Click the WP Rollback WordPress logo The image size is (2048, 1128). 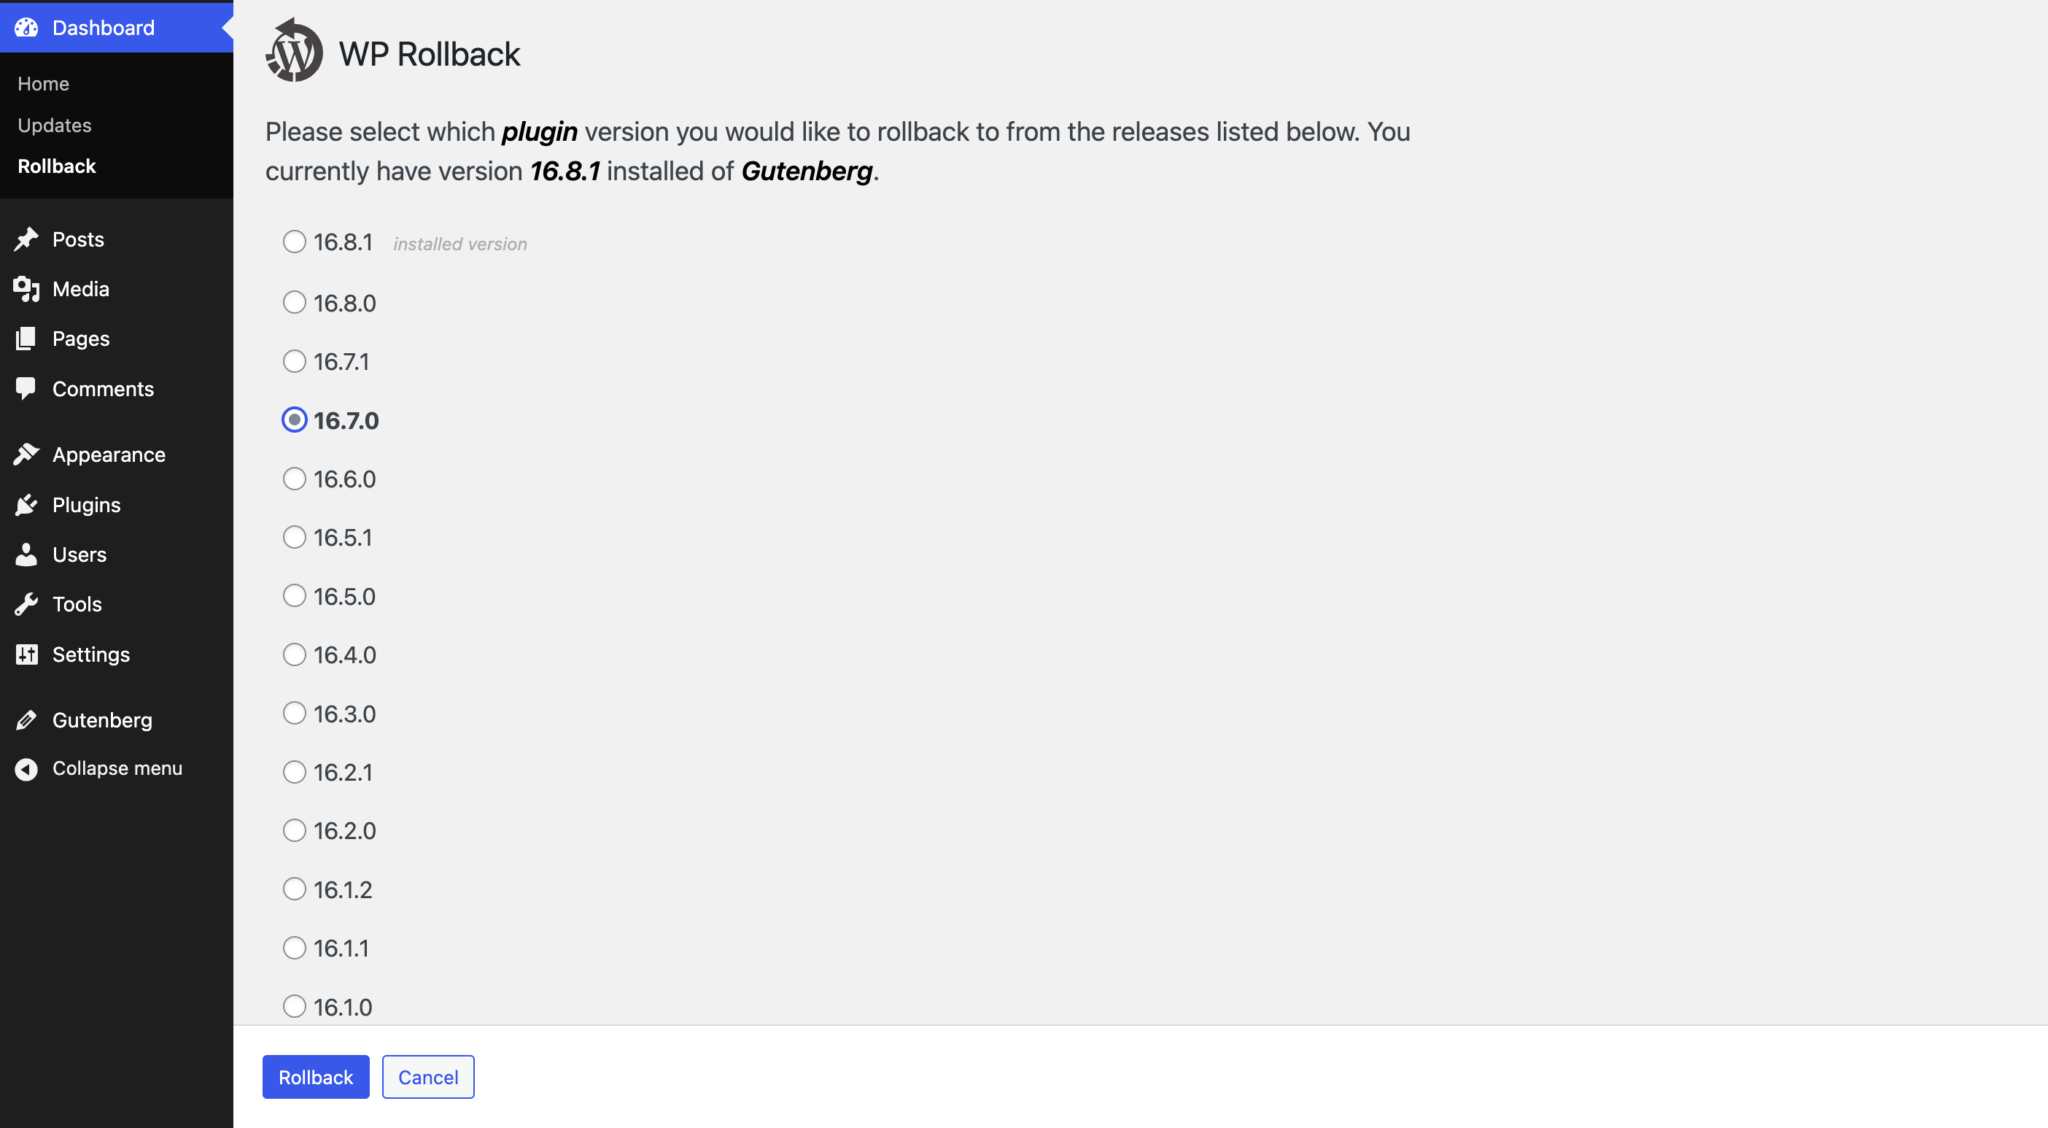click(x=294, y=50)
